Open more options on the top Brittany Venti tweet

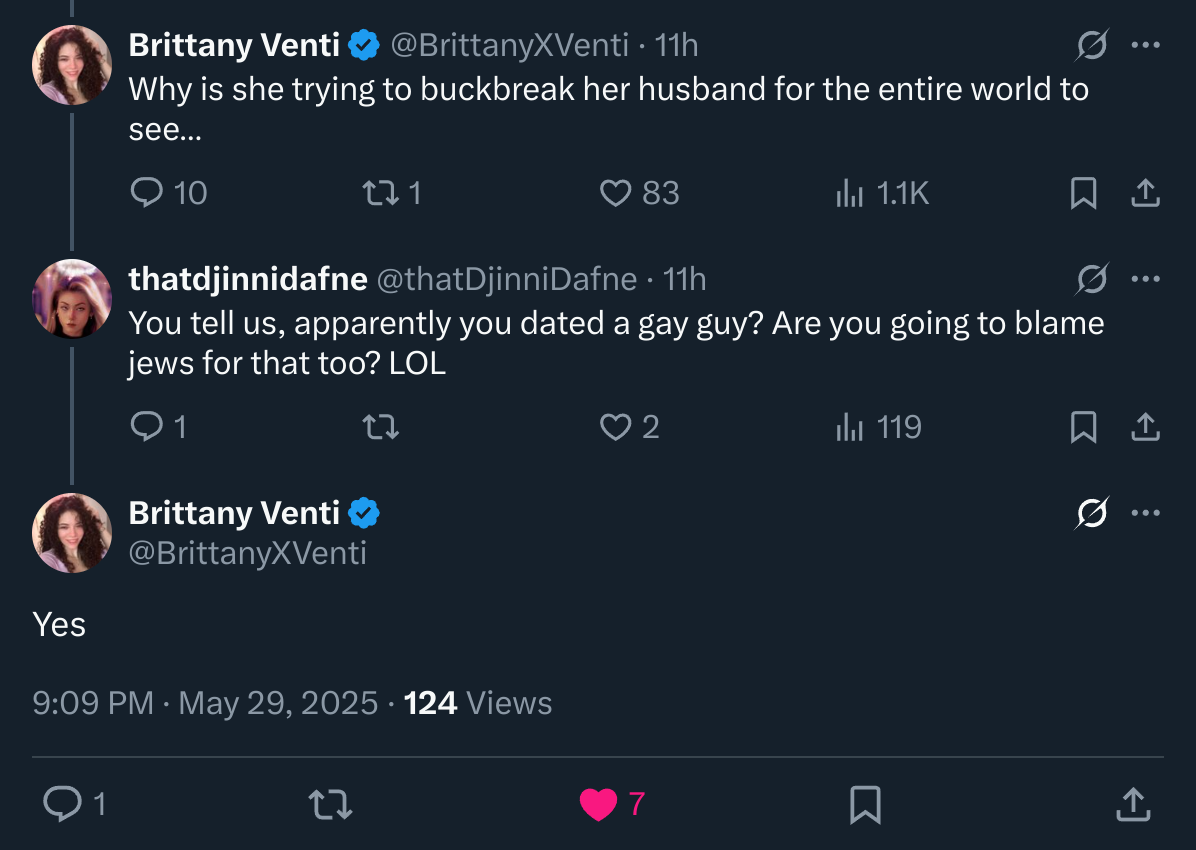pyautogui.click(x=1145, y=45)
